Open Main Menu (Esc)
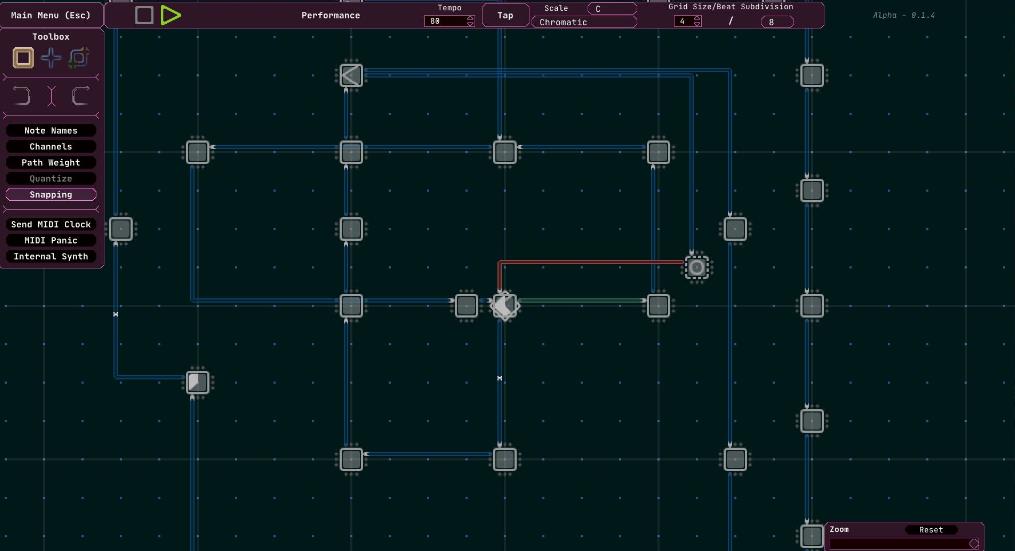Screen dimensions: 1015x551 coord(51,15)
